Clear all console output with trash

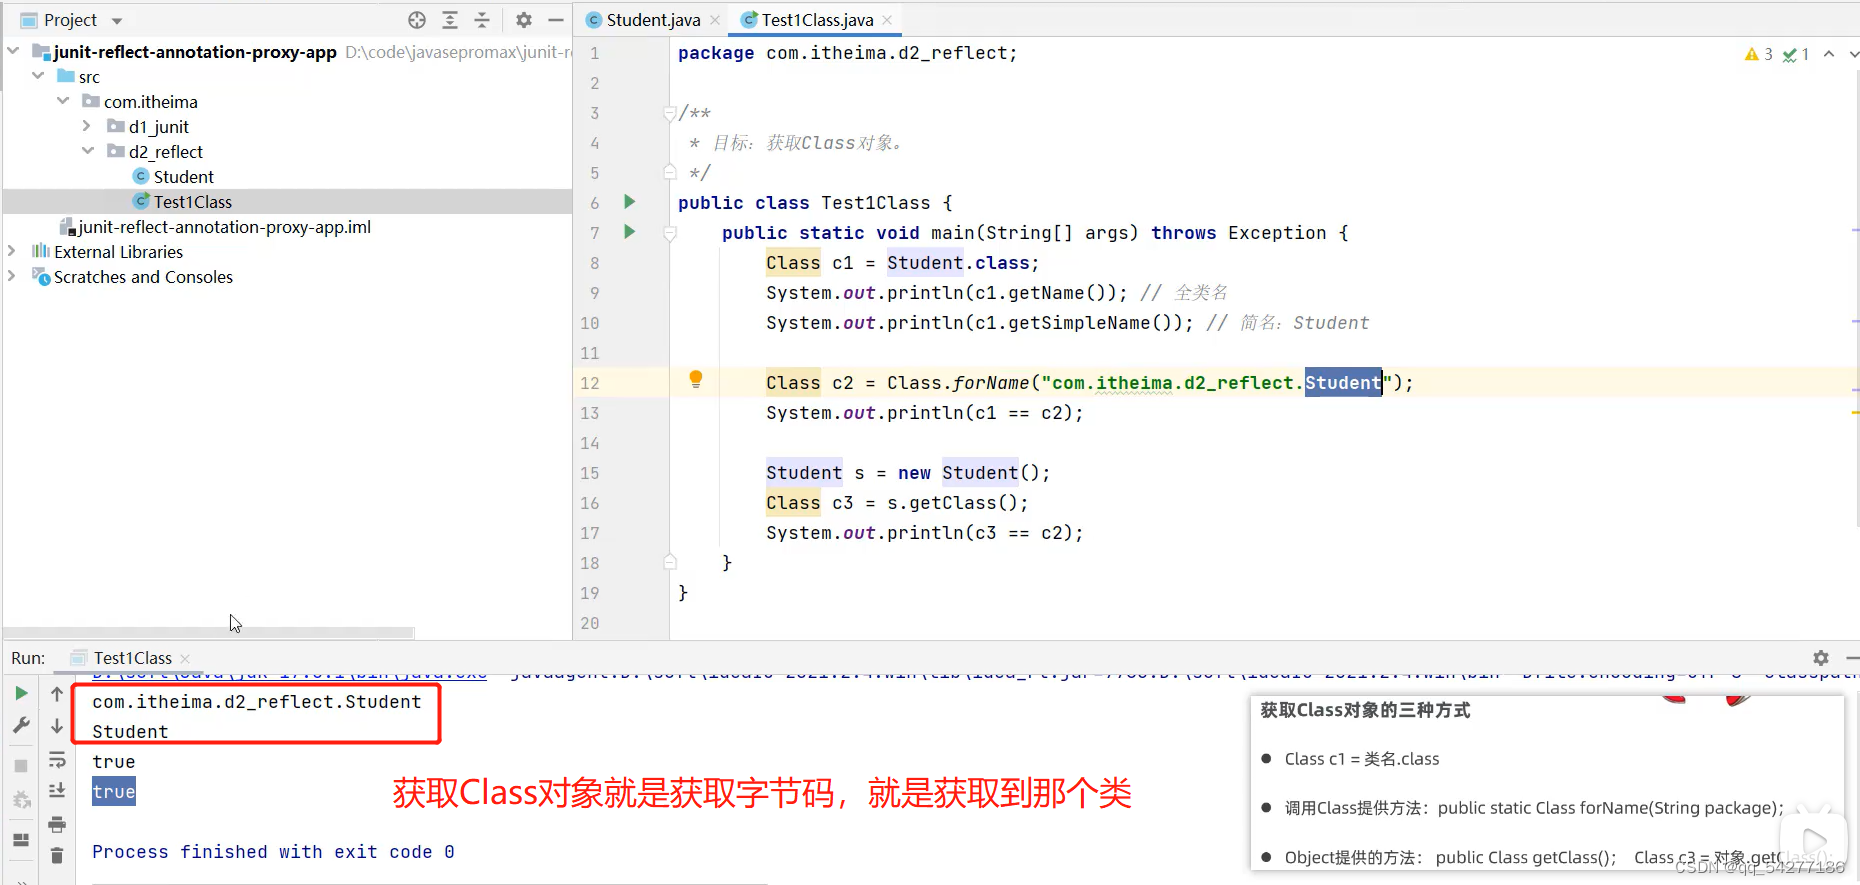click(57, 855)
